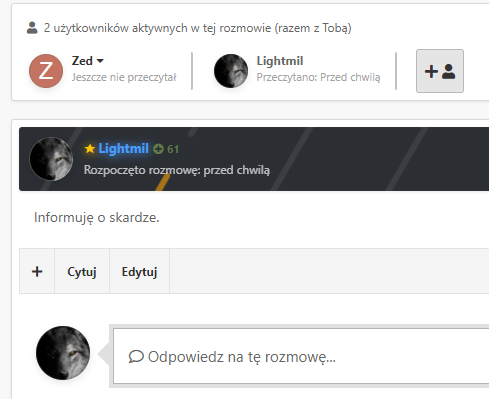Click the wolf avatar next to reply box

[x=63, y=353]
